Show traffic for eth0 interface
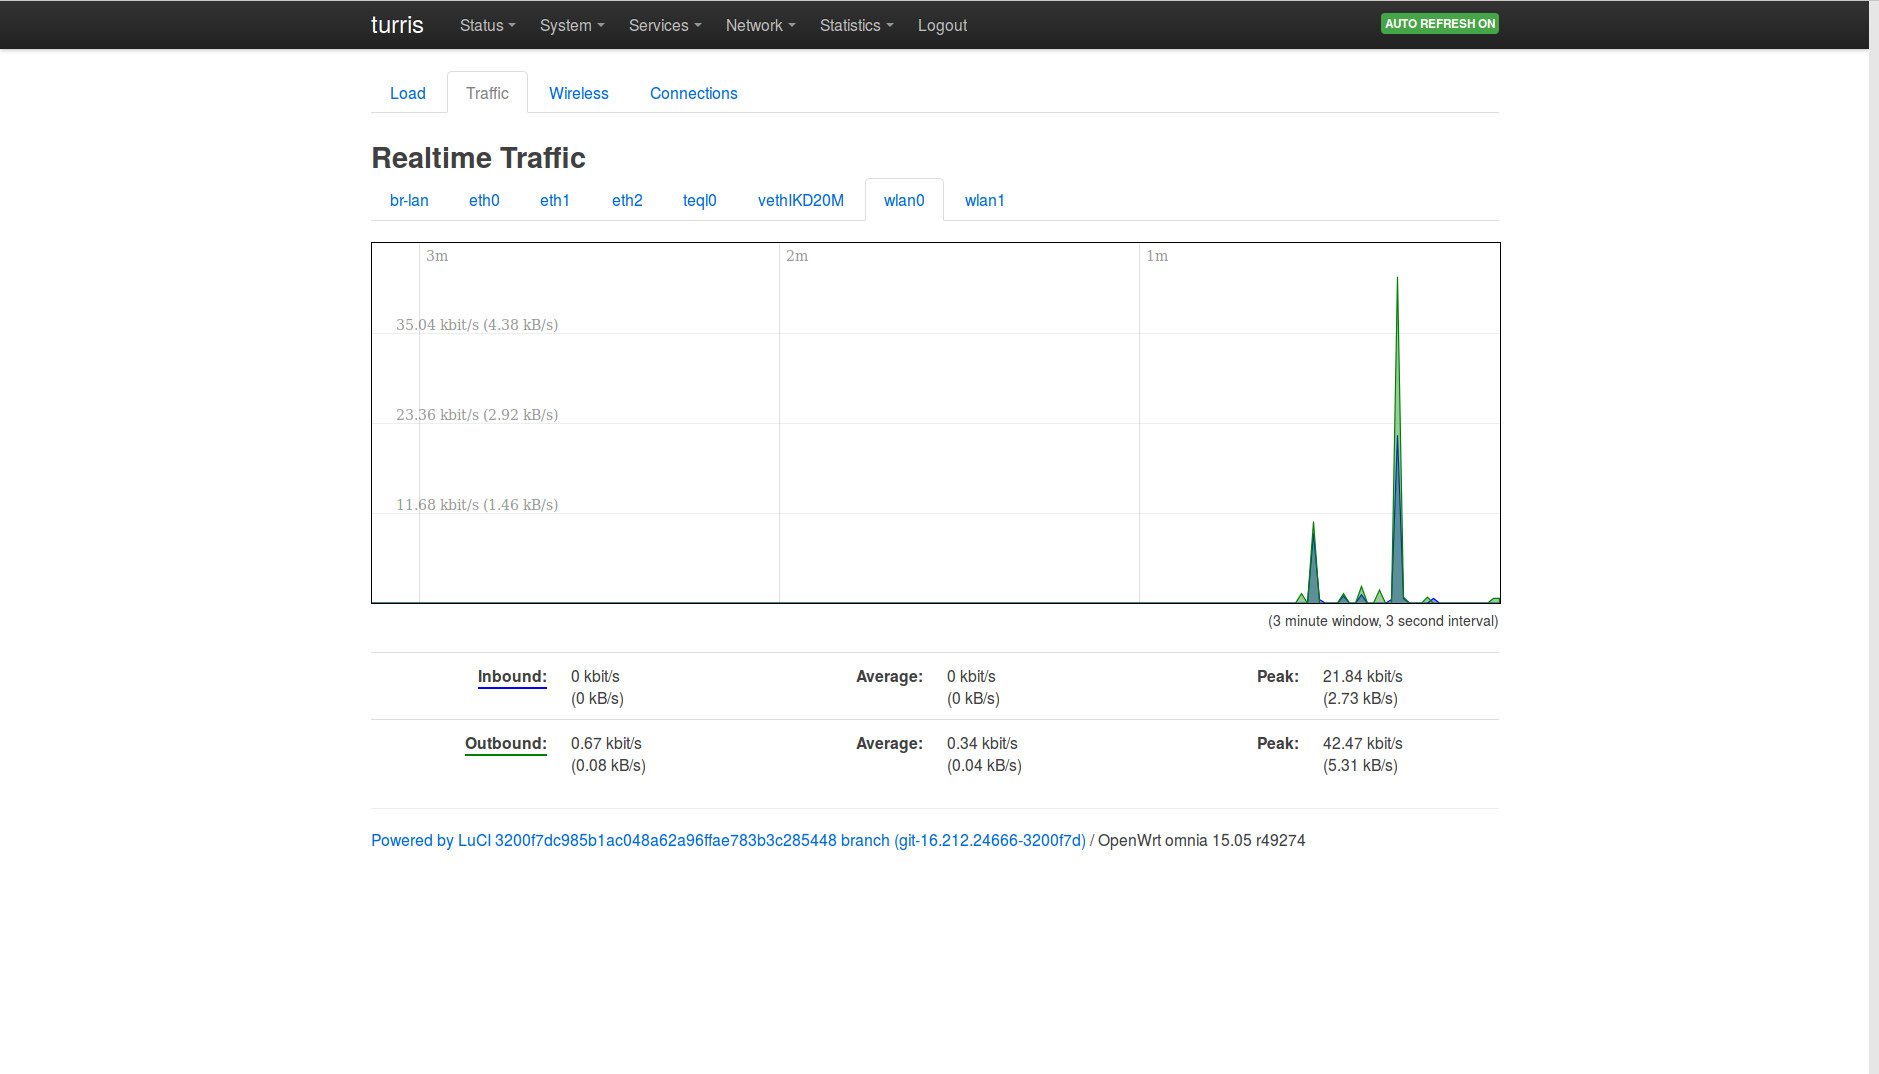Screen dimensions: 1879x1074 pos(484,200)
